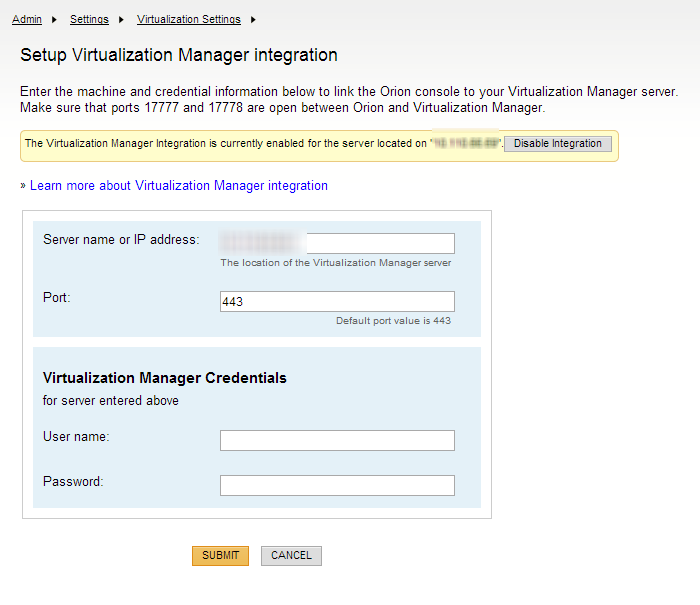Click 'The location of the Virtualization Manager server' hint
700x605 pixels.
click(336, 263)
